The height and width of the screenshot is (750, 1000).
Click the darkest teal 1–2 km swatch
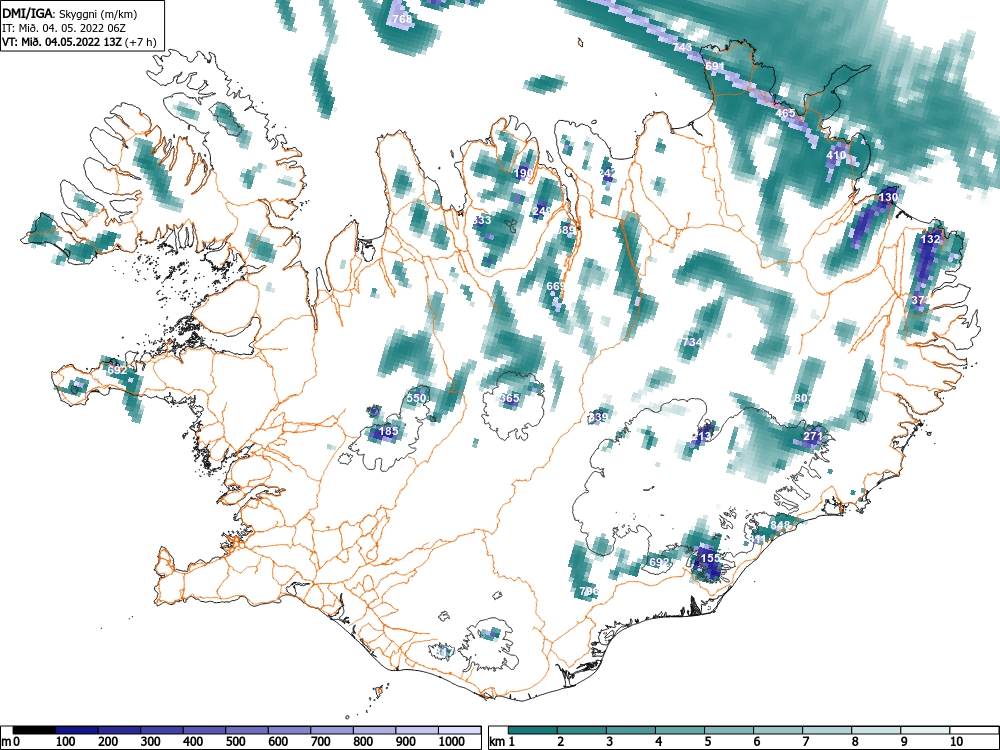[533, 730]
